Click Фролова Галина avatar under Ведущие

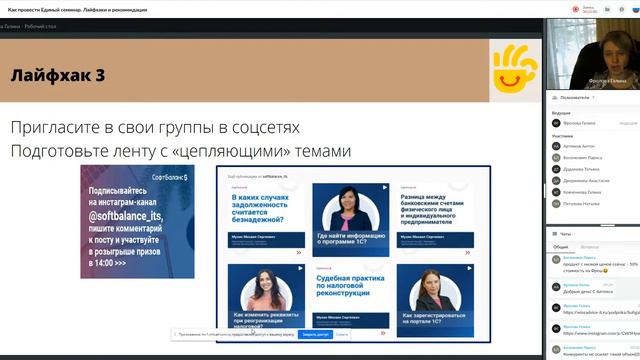point(556,123)
